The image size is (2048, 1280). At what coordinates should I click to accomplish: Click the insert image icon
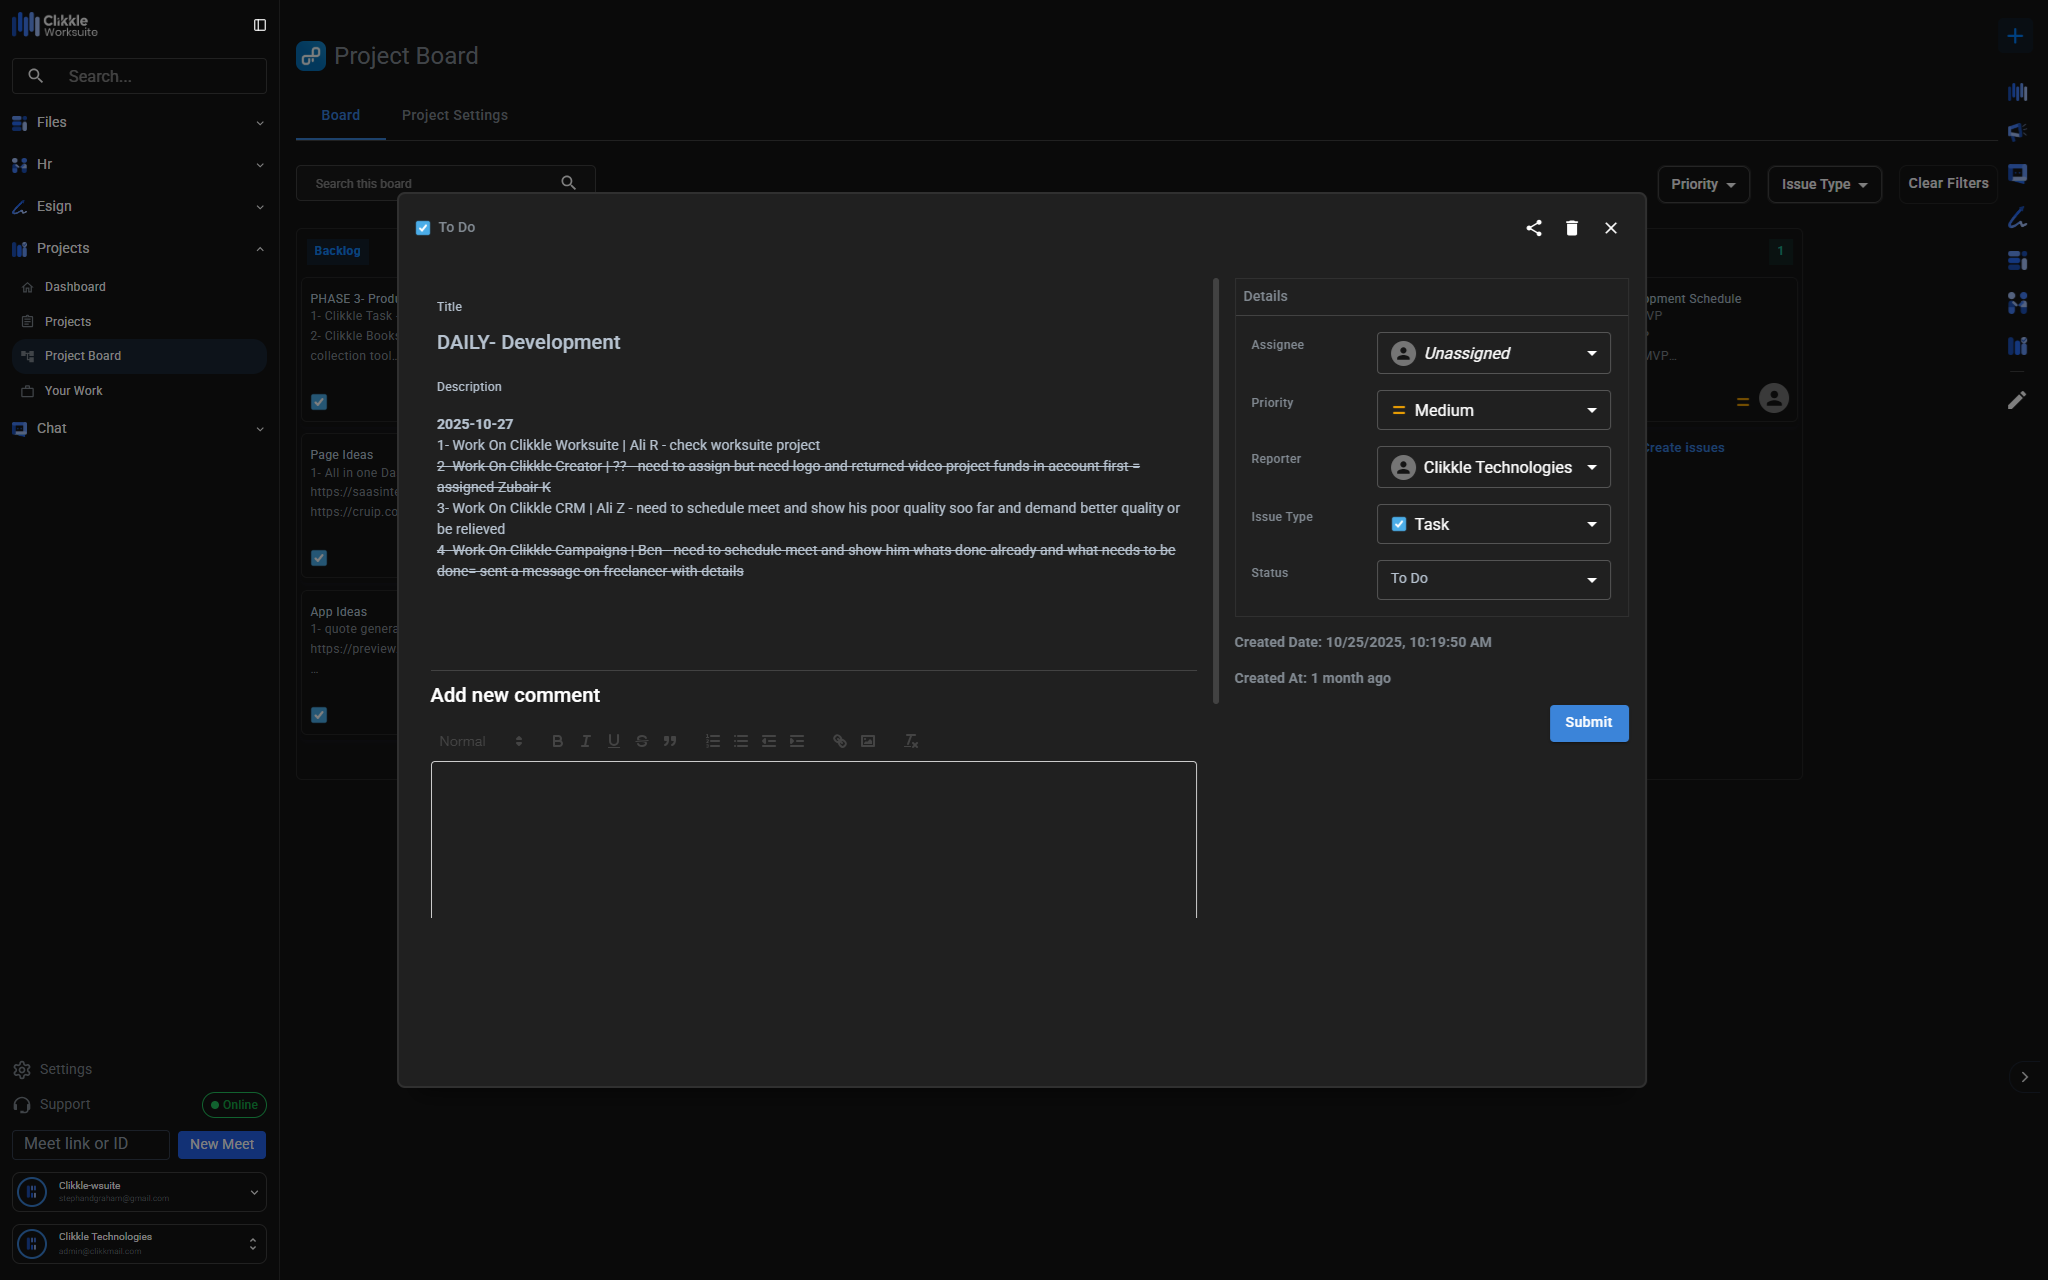click(x=868, y=741)
